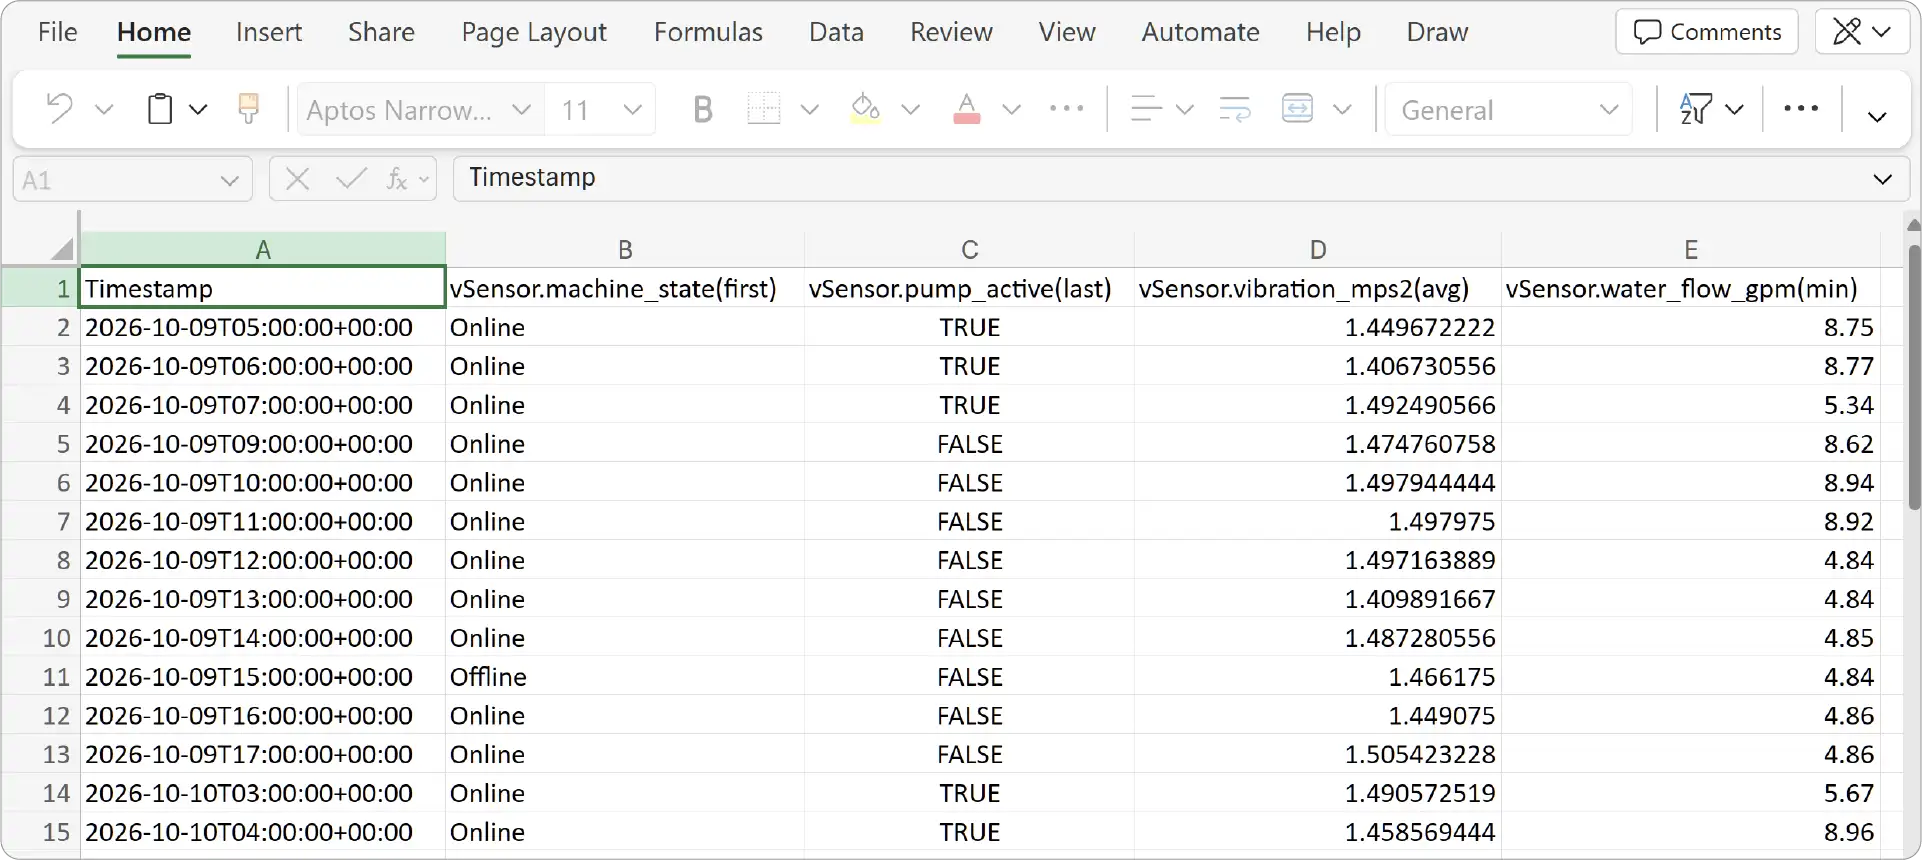Click the horizontal alignment icon

(1146, 109)
